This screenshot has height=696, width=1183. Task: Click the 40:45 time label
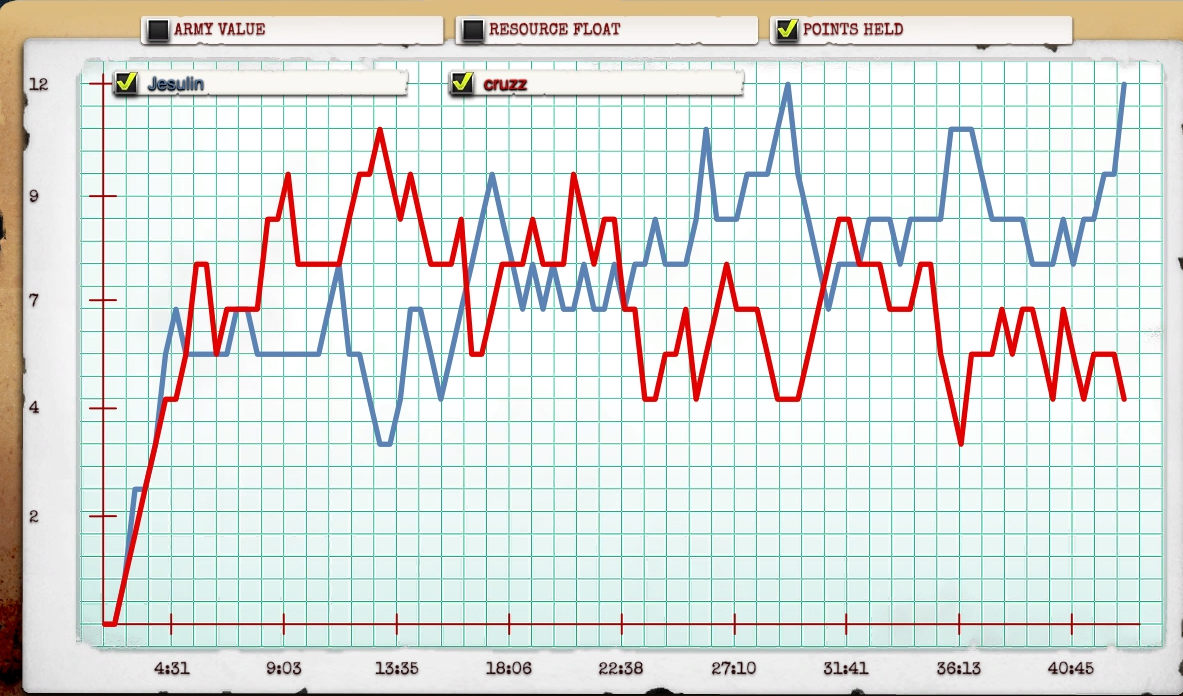1071,668
